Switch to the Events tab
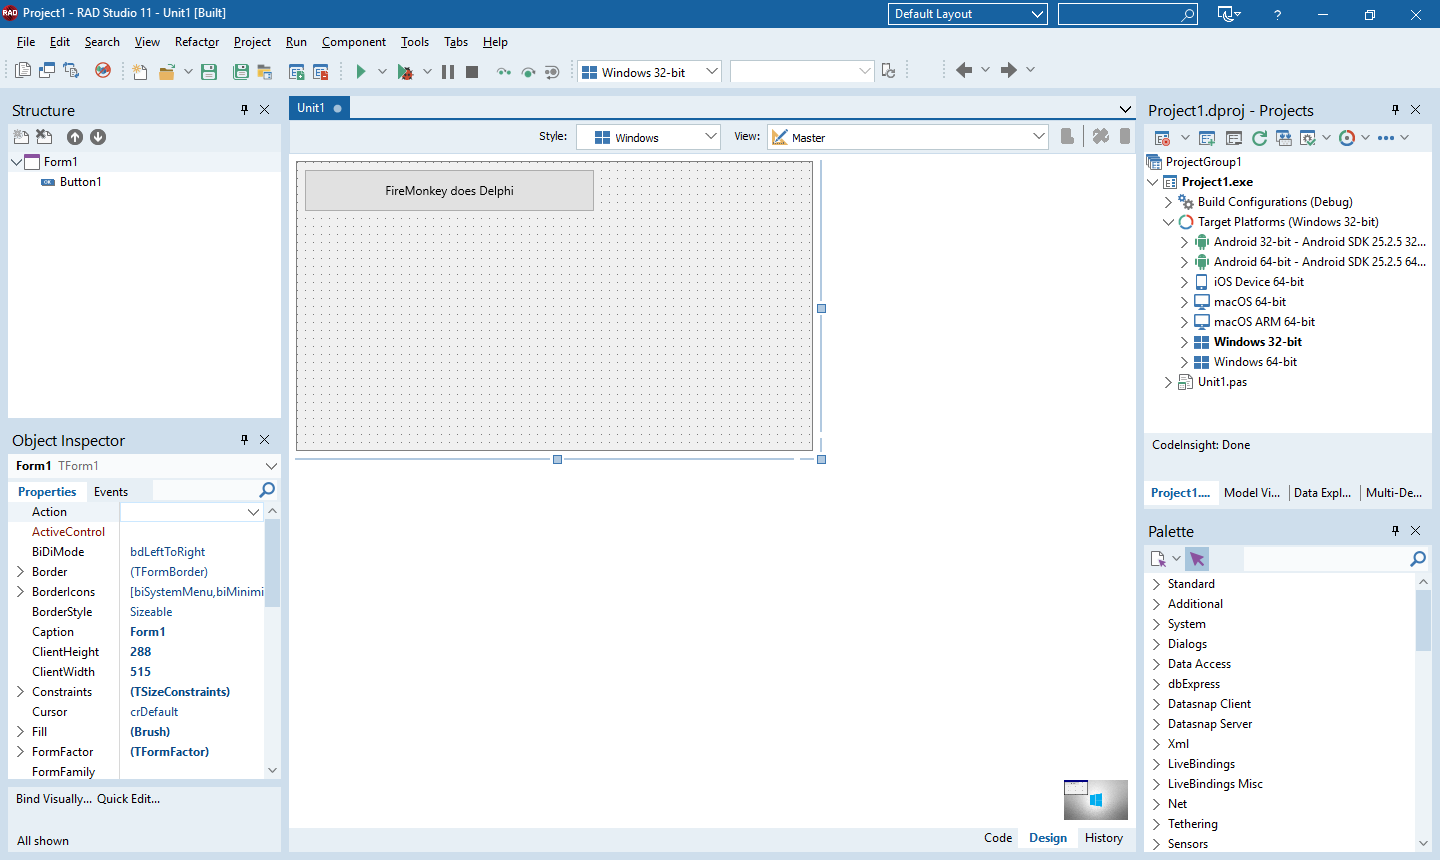 tap(111, 492)
